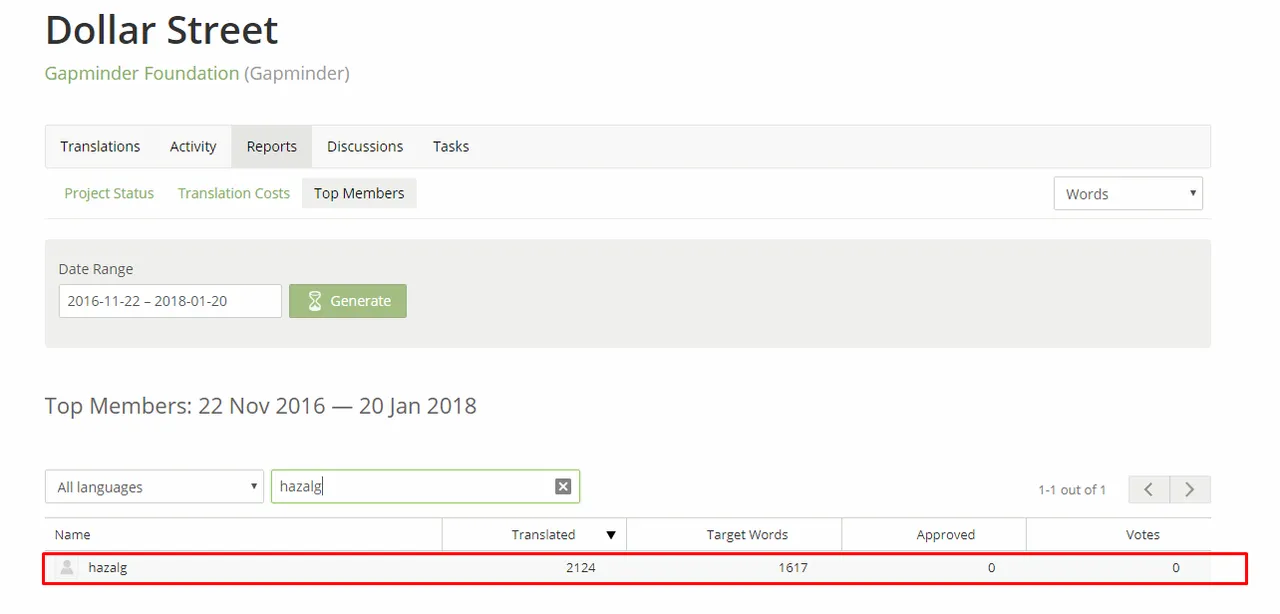Viewport: 1280px width, 614px height.
Task: Click the Dollar Street project title
Action: (162, 30)
